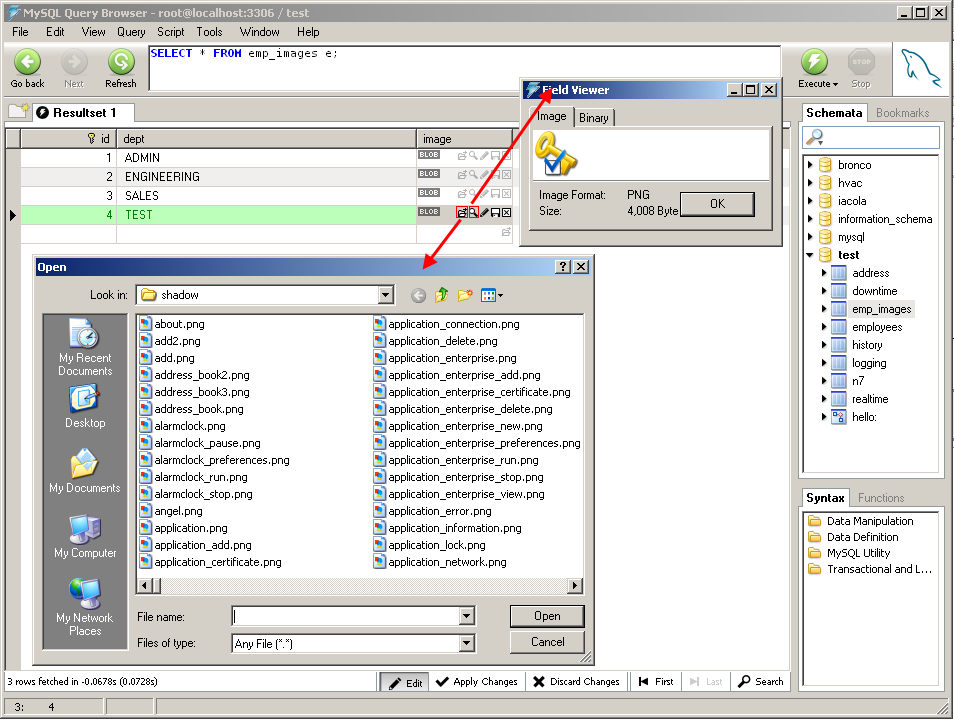This screenshot has height=720, width=954.
Task: Click the schemata search magnifier icon
Action: pos(814,137)
